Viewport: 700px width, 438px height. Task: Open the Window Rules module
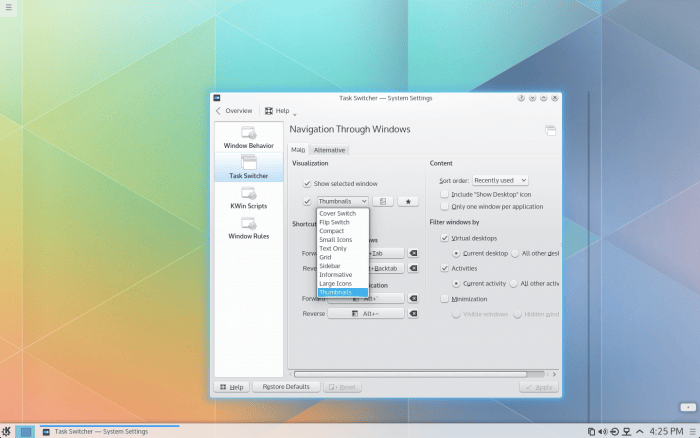(248, 228)
